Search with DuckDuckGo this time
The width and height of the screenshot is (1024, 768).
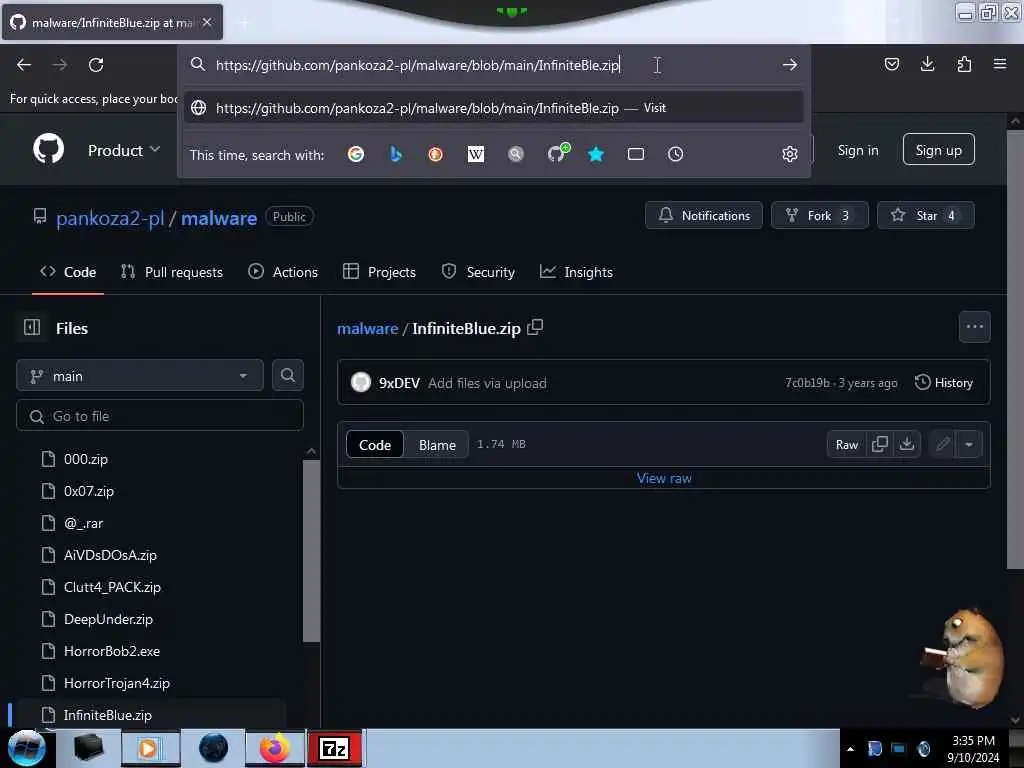pos(436,154)
